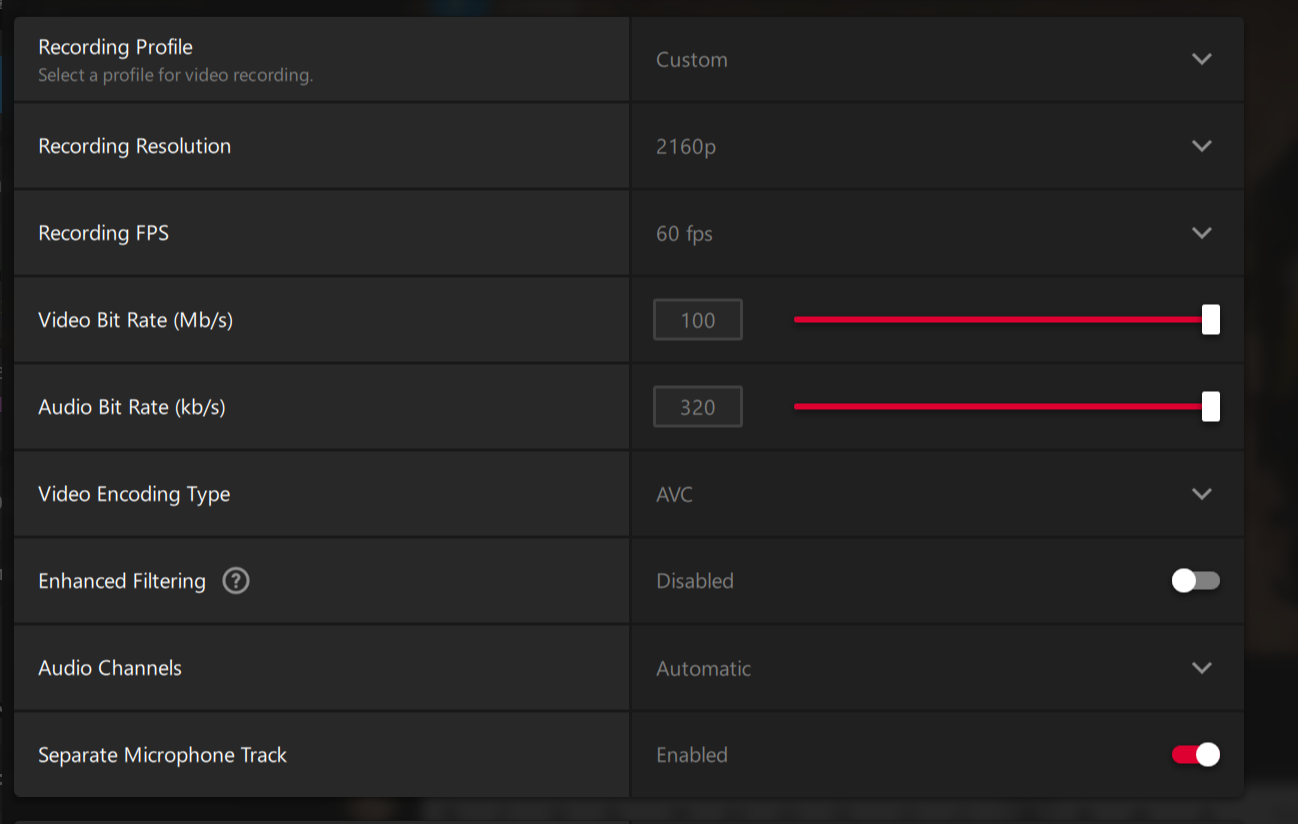The image size is (1298, 824).
Task: Click the Video Bit Rate (Mb/s) label
Action: point(135,320)
